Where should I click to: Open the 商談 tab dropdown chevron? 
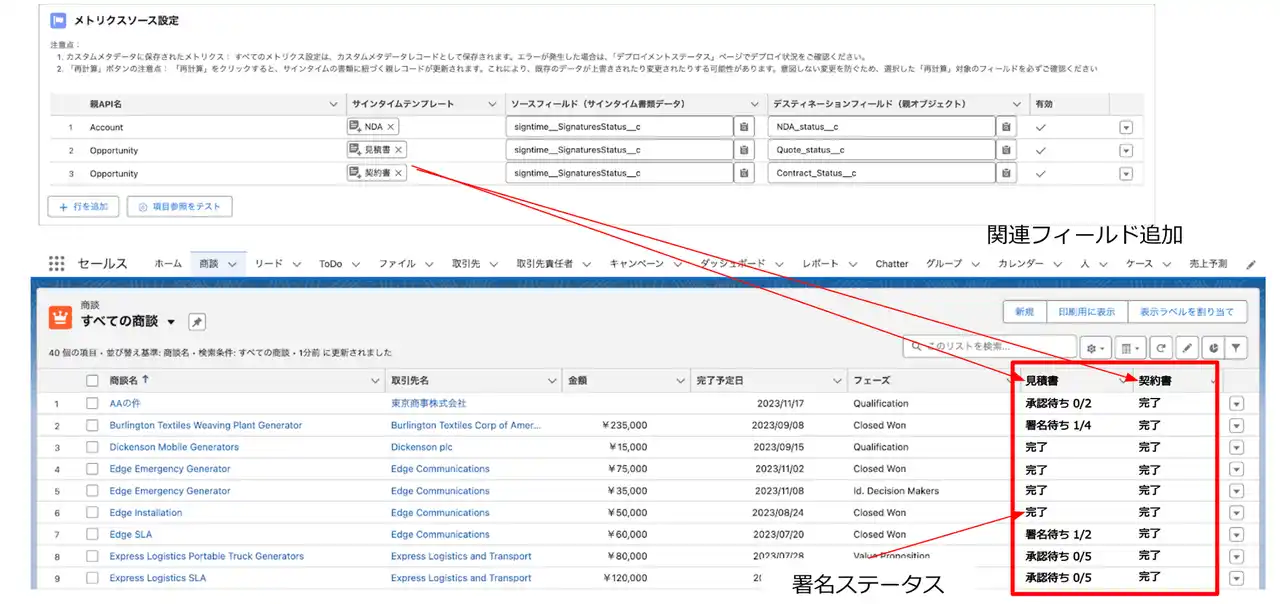tap(233, 264)
